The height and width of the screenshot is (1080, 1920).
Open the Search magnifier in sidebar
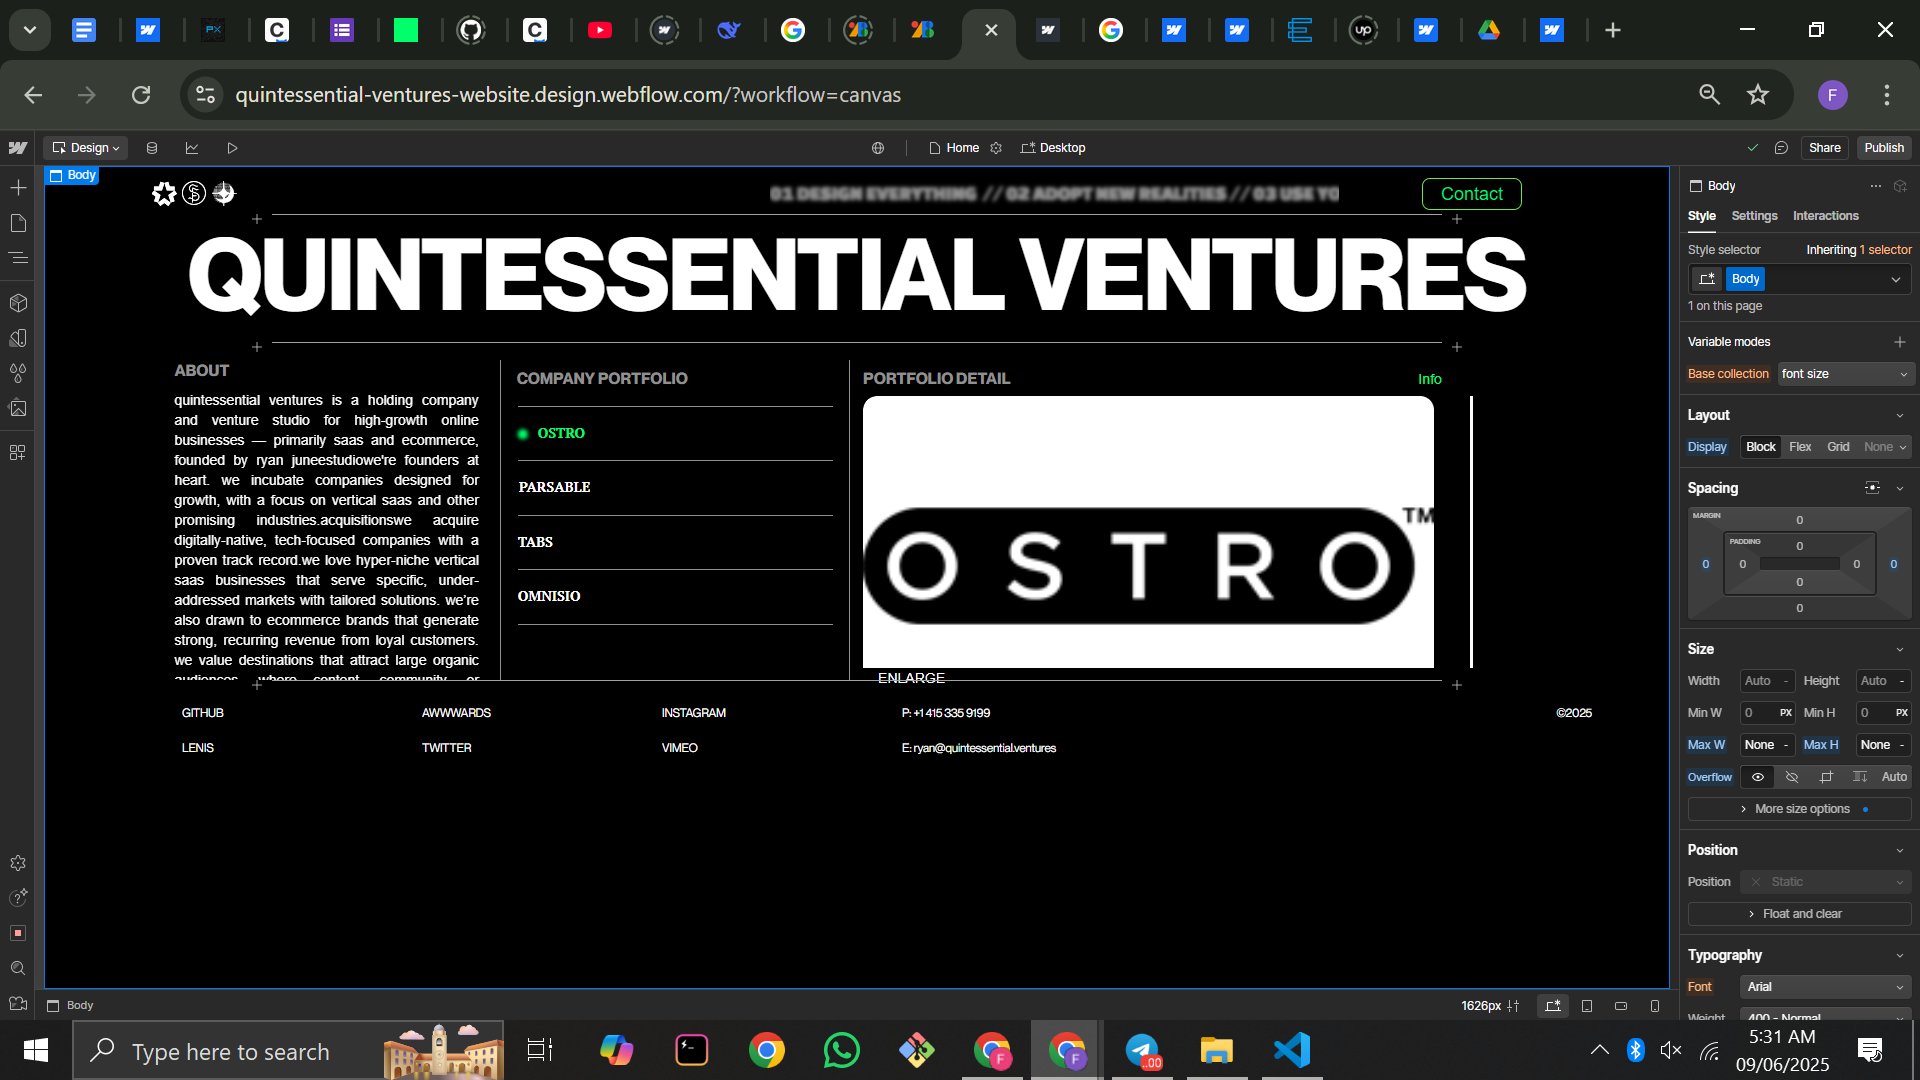[x=18, y=968]
